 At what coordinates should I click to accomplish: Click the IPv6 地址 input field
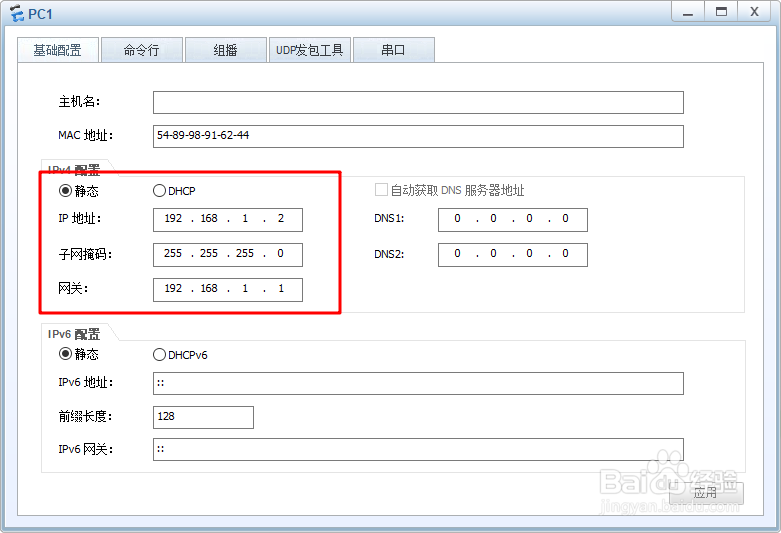point(418,384)
